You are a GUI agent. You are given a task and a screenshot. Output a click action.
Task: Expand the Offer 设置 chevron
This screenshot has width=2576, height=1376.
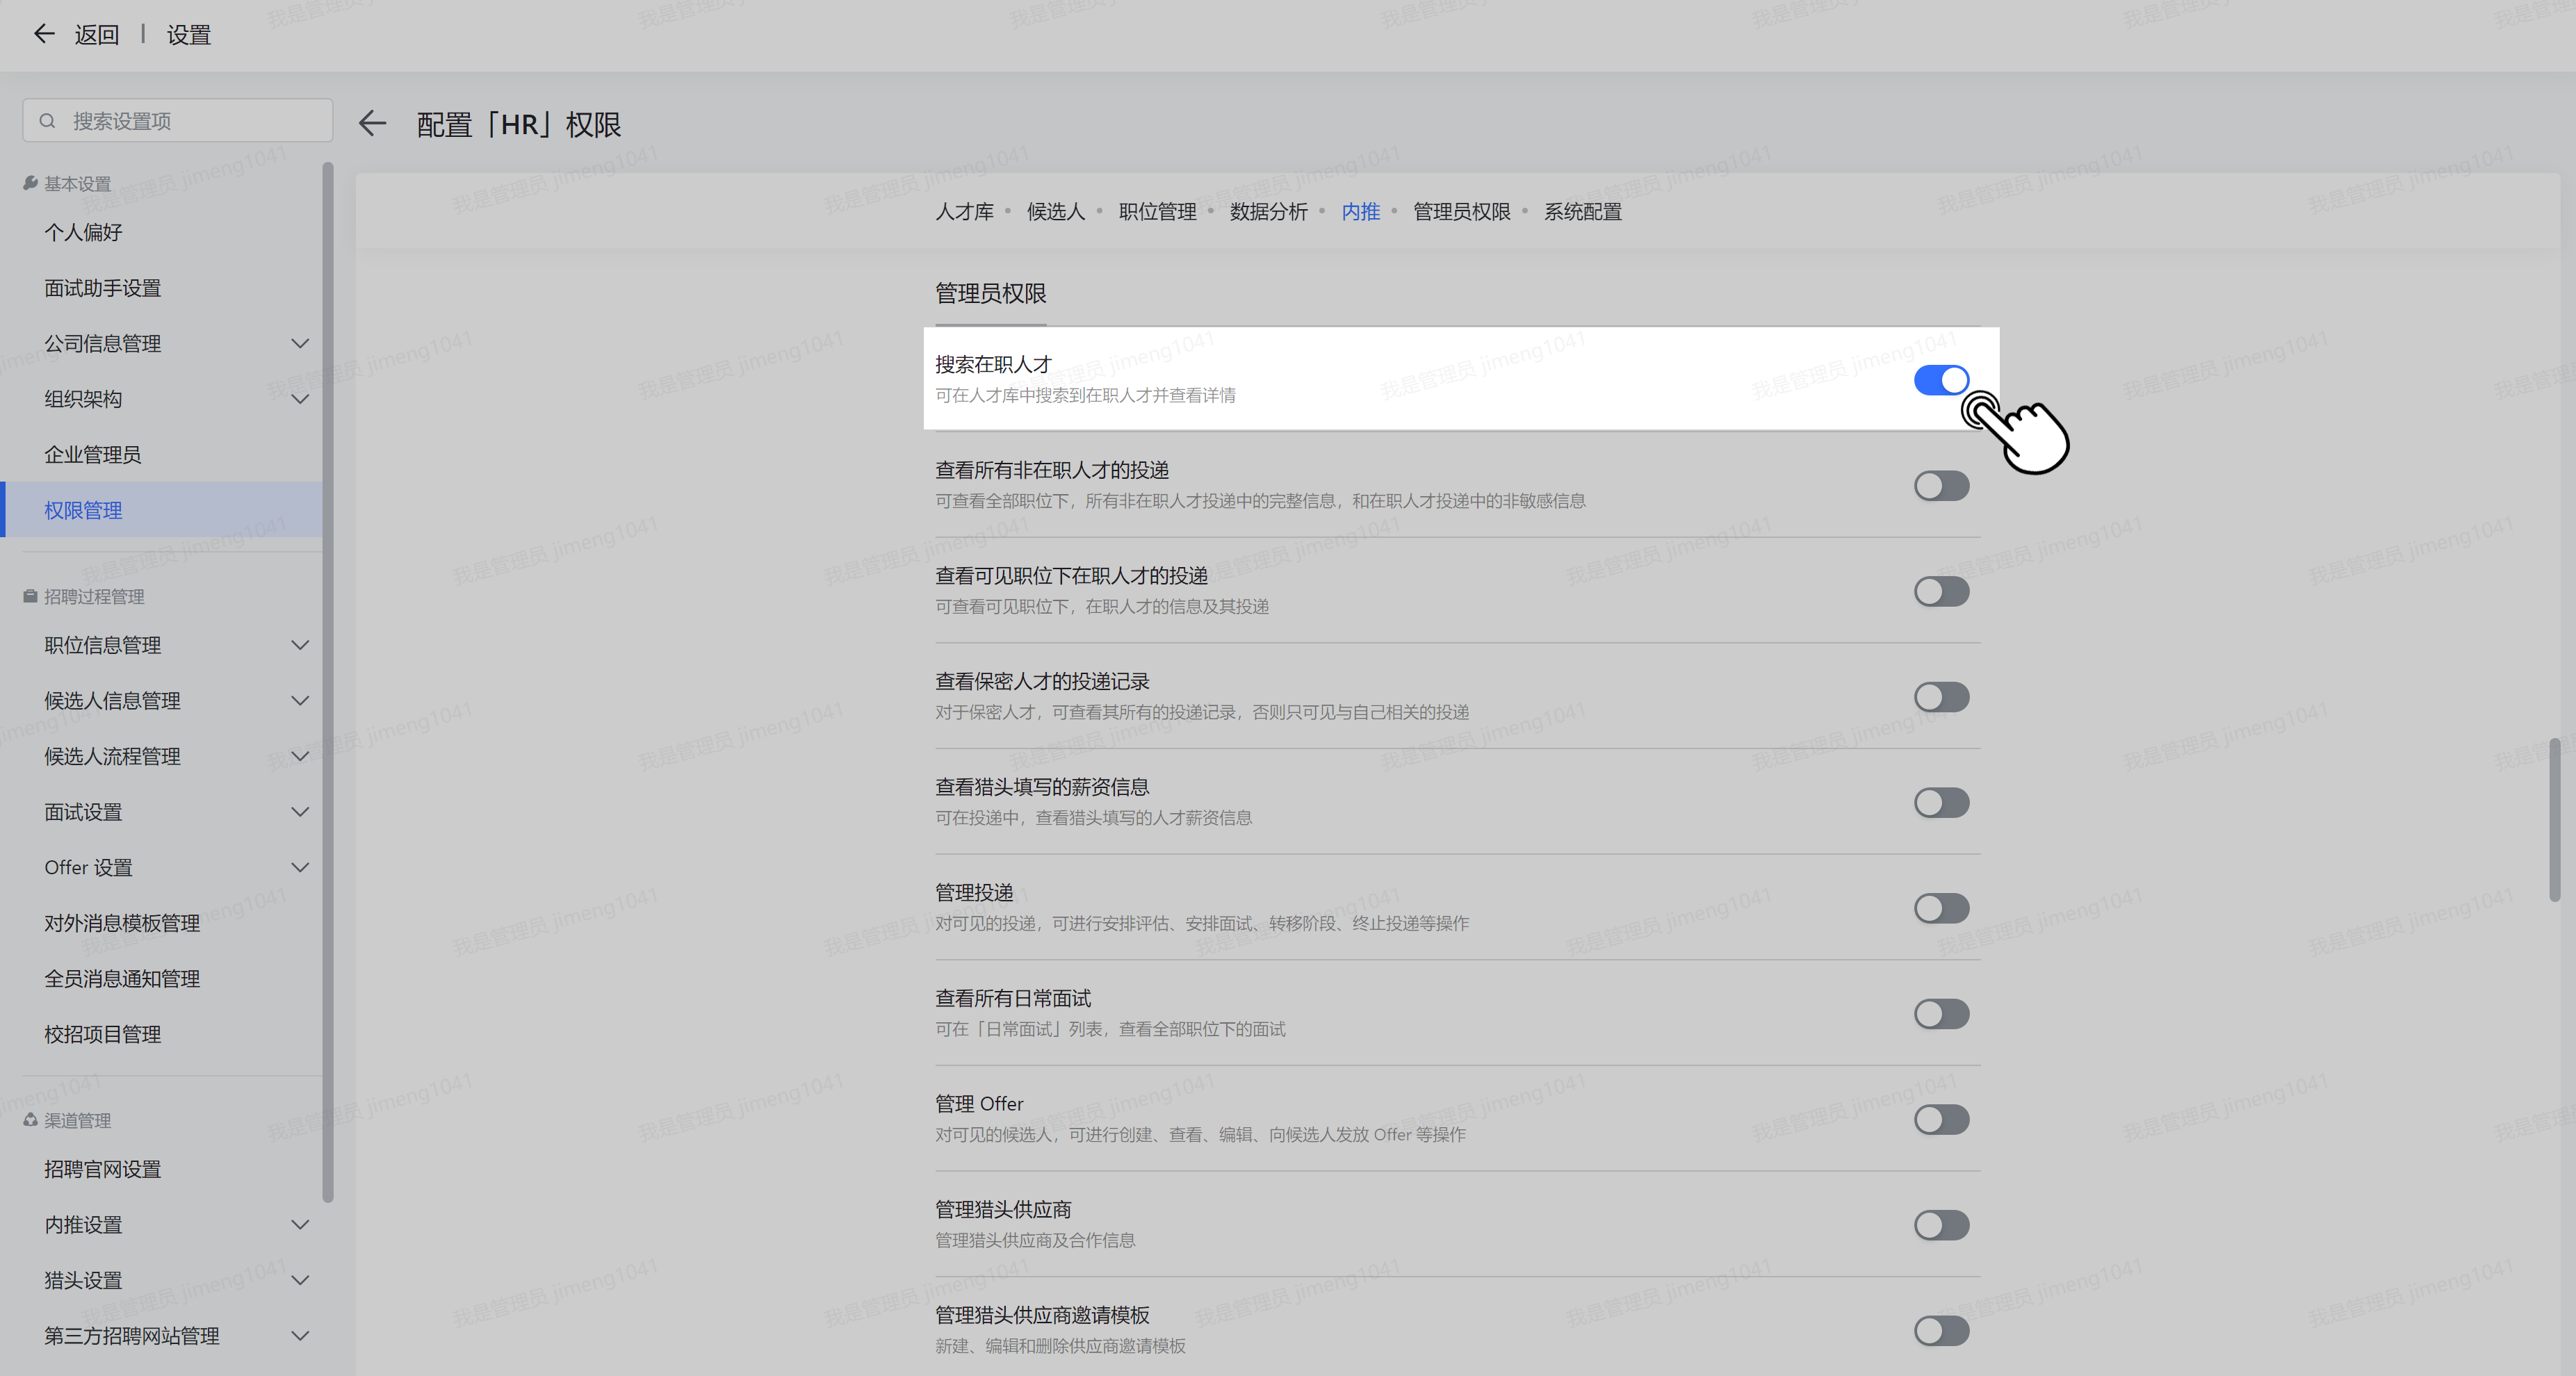(300, 867)
